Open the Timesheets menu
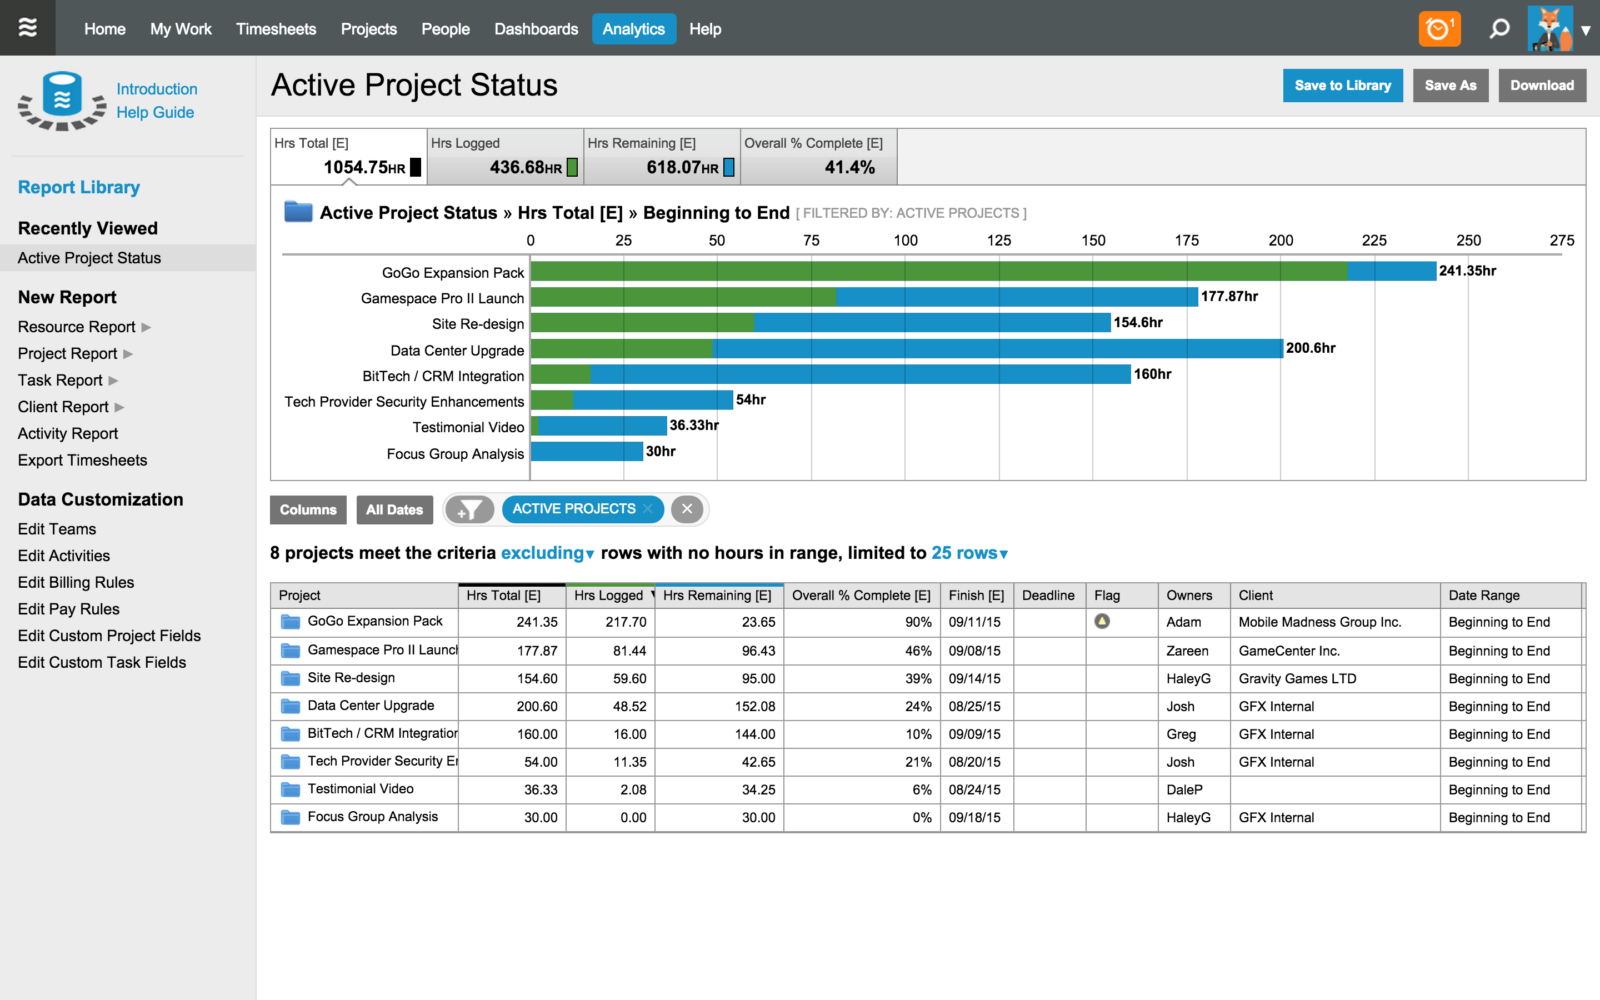 point(276,29)
